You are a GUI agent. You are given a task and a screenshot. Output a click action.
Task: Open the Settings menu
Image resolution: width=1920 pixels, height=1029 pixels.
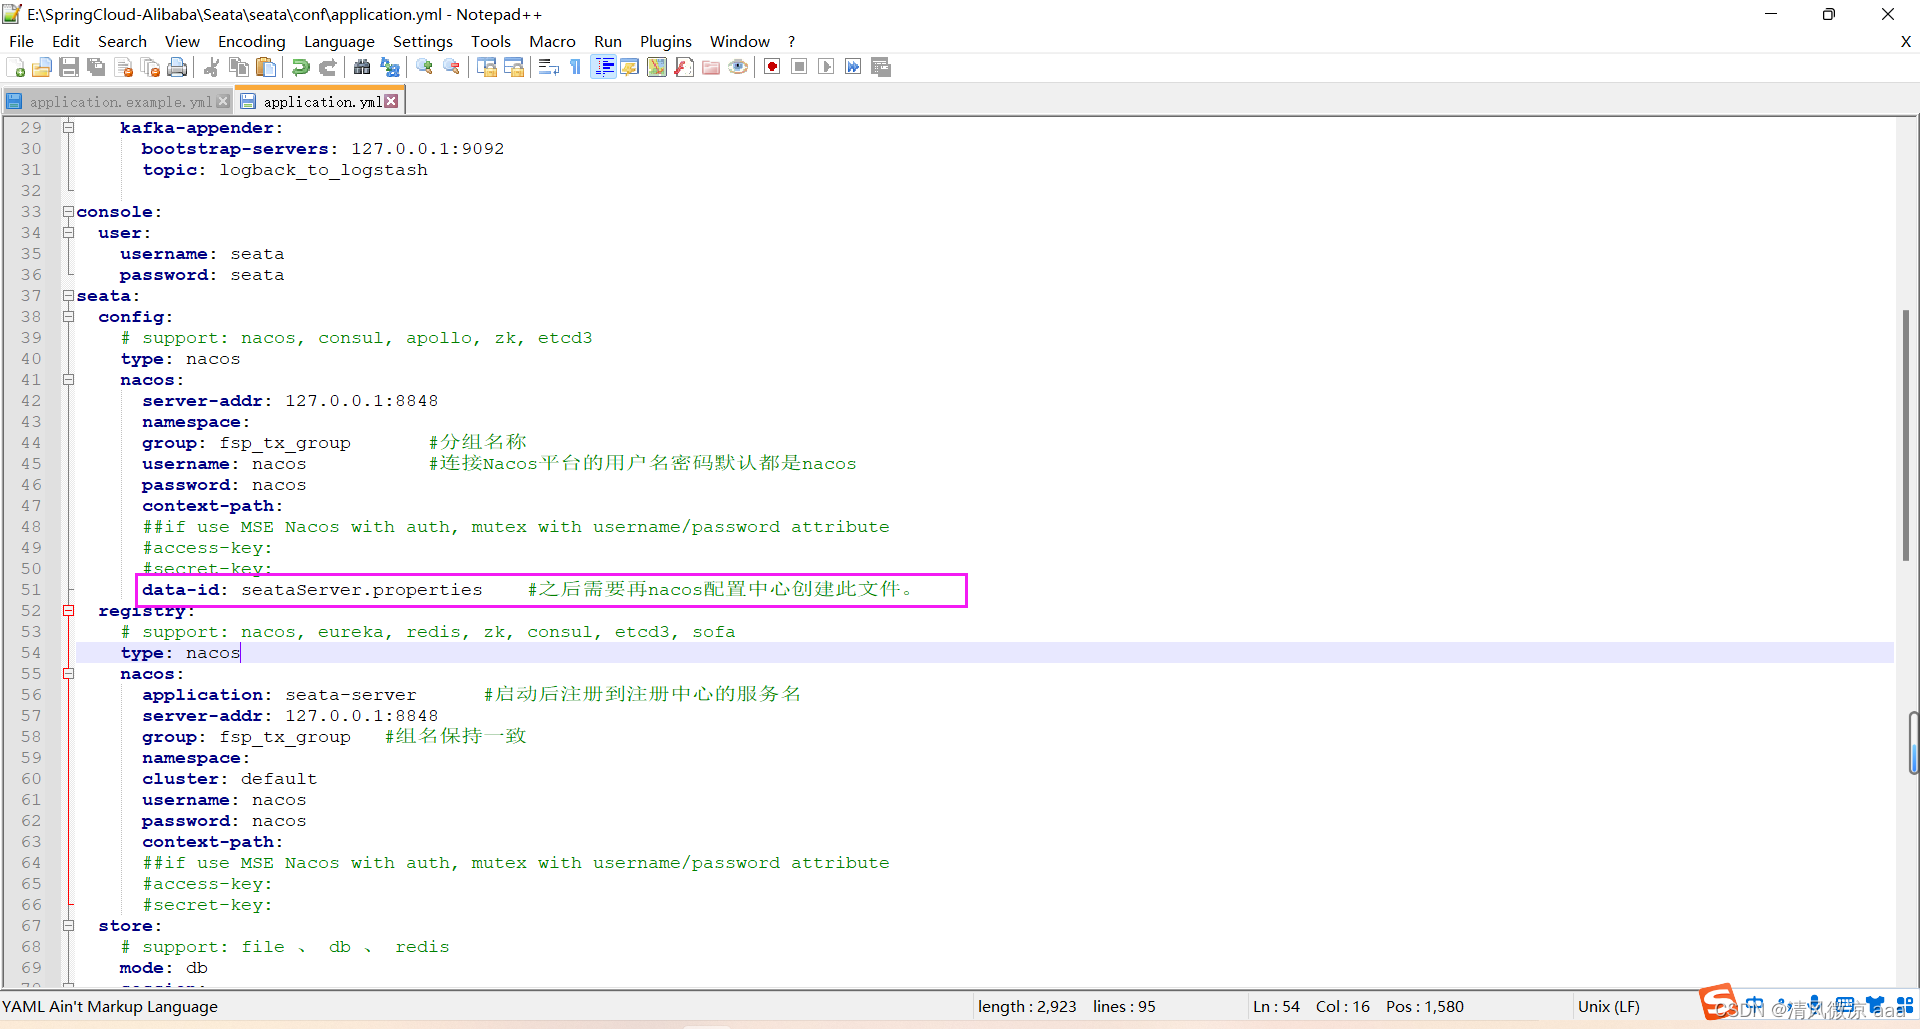tap(423, 41)
